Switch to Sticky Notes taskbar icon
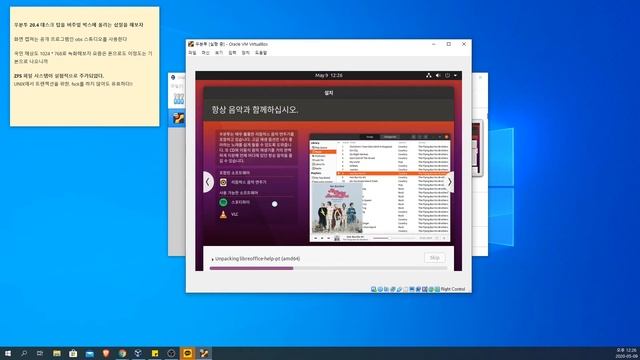640x360 pixels. click(x=155, y=353)
